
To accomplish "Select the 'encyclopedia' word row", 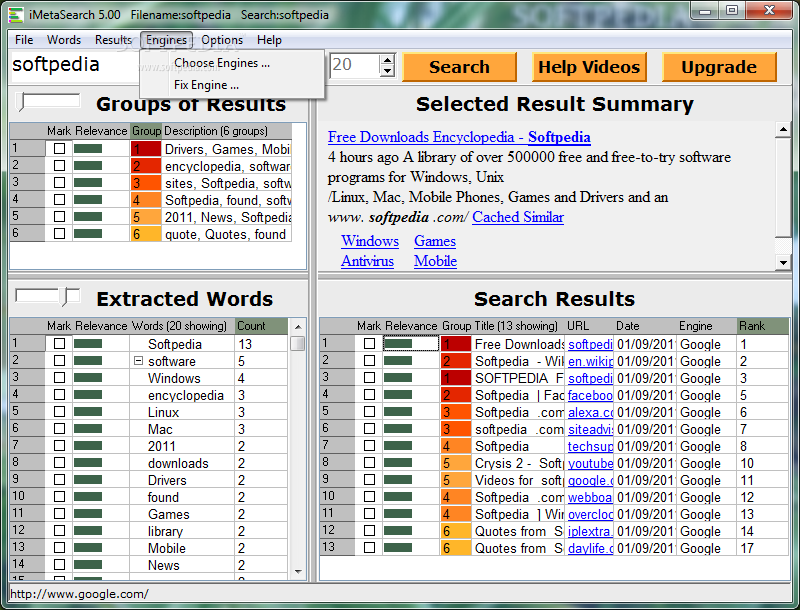I will click(x=186, y=395).
